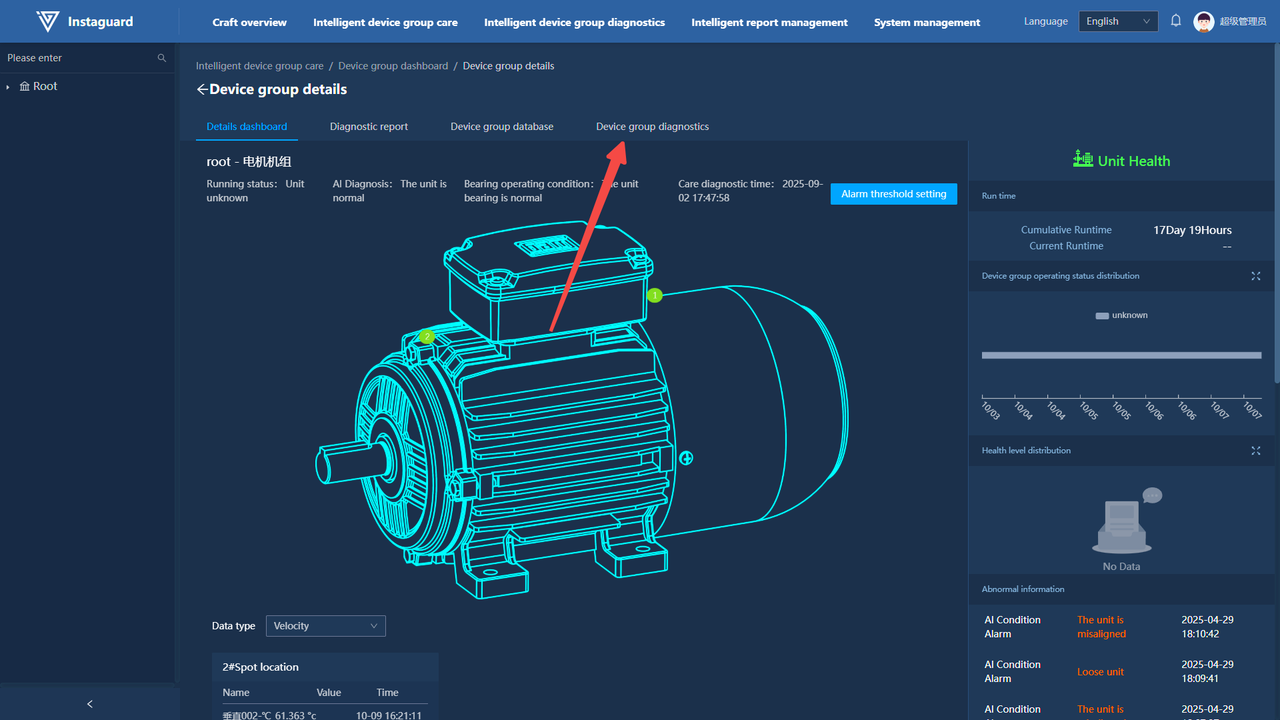Screen dimensions: 1280x720
Task: Click the search magnifier icon in sidebar
Action: coord(162,58)
